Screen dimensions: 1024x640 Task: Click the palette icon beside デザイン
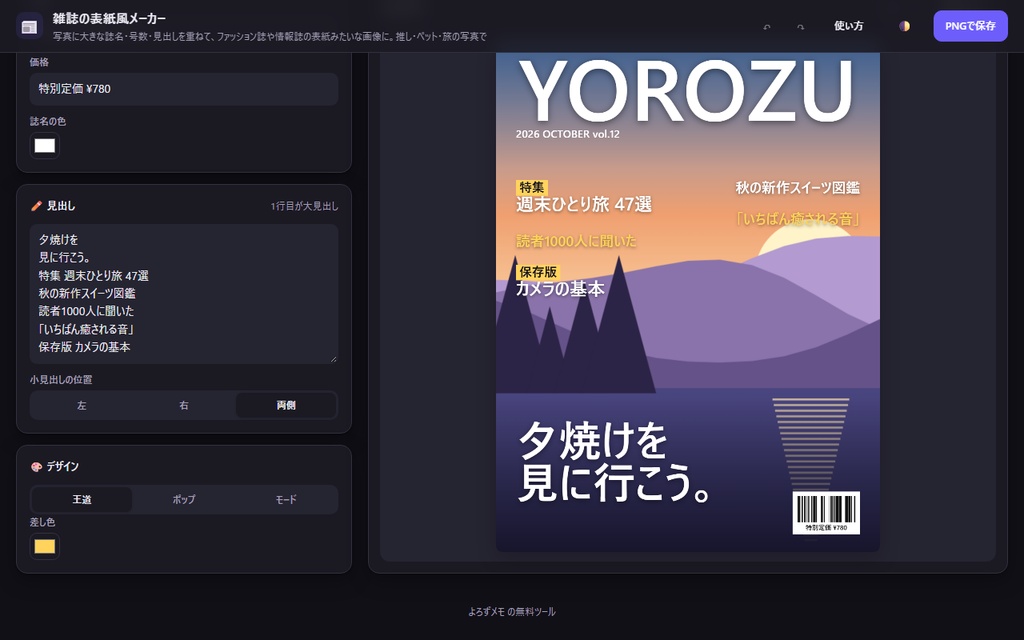(37, 466)
